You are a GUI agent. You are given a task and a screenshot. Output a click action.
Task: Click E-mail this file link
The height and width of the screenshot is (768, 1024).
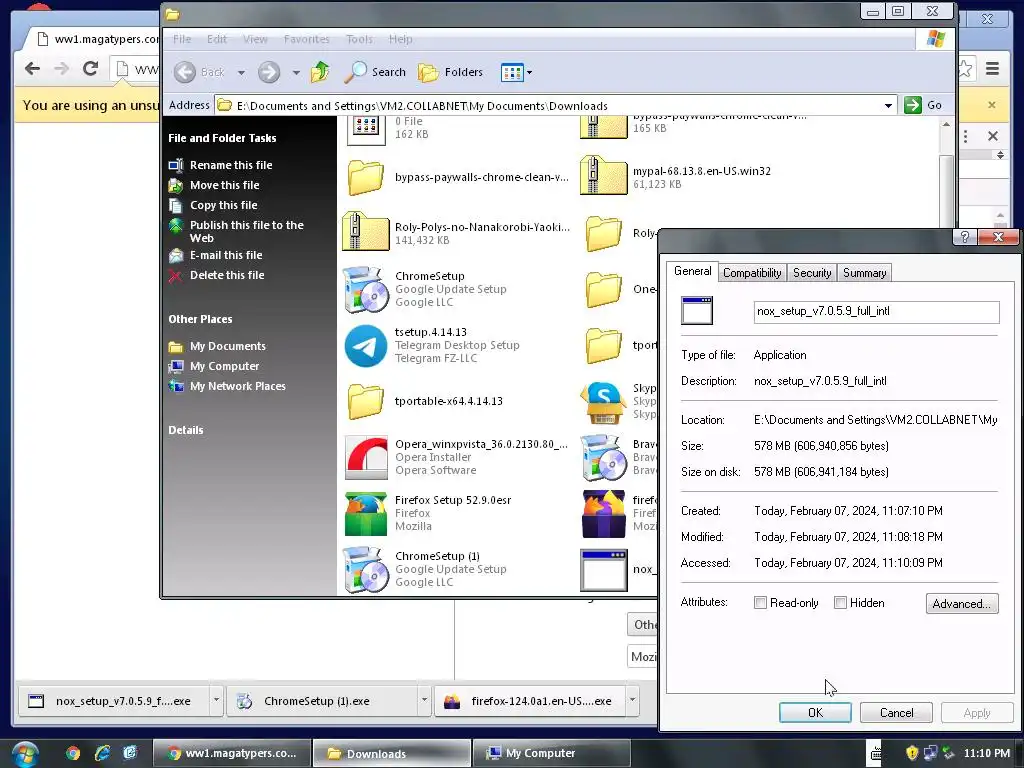(226, 255)
